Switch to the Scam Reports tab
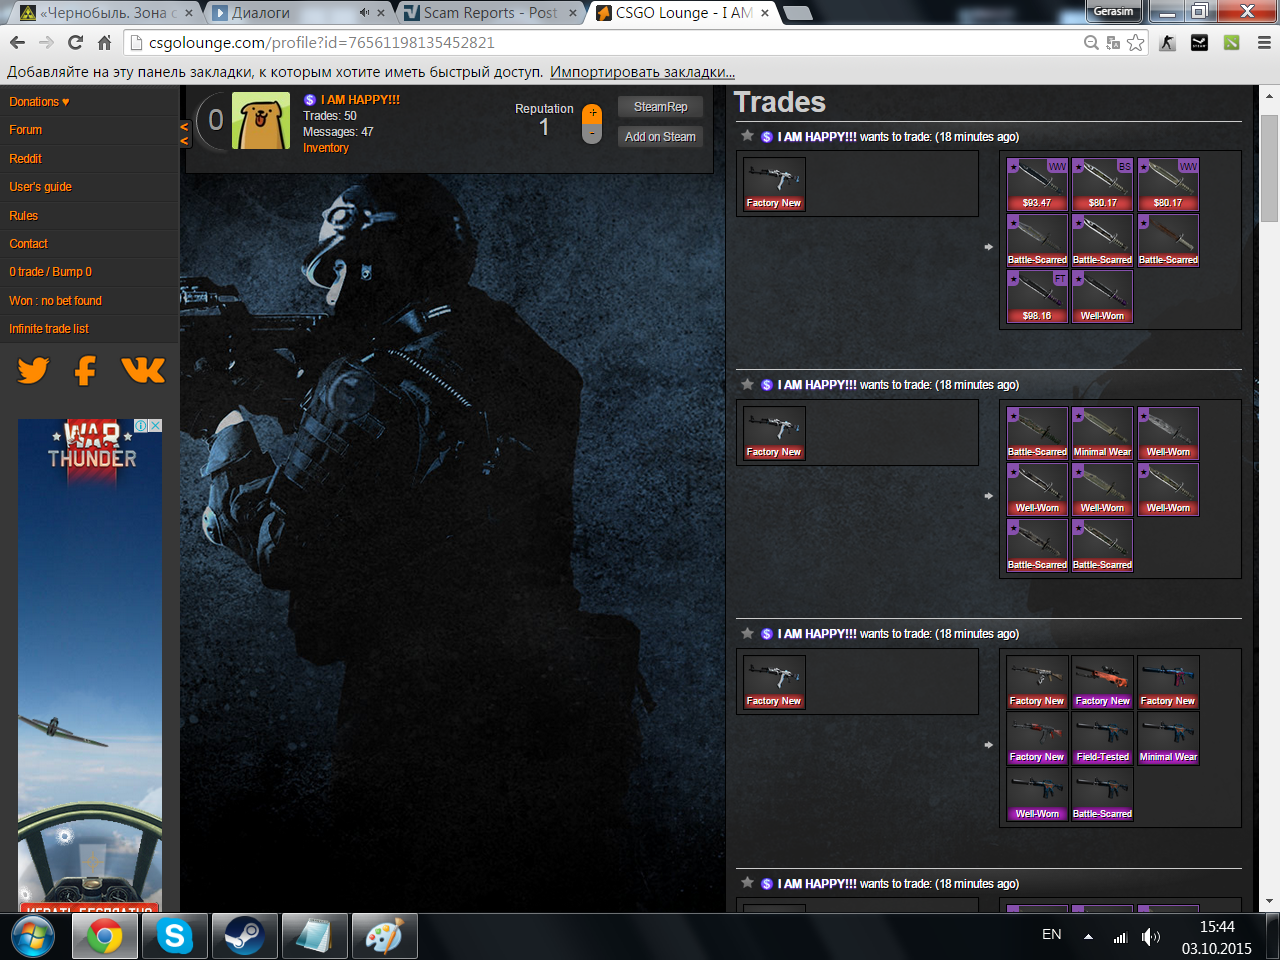Viewport: 1280px width, 960px height. (x=488, y=13)
